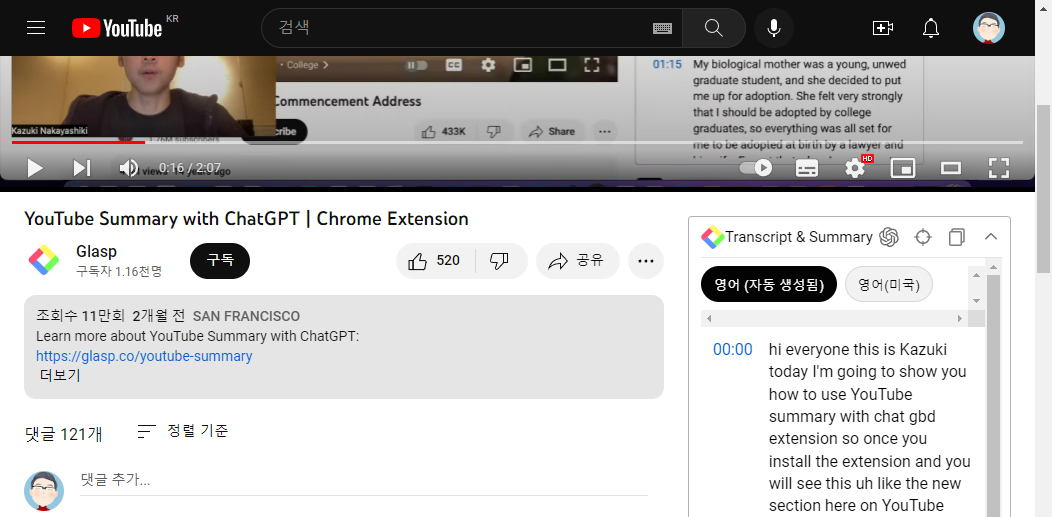This screenshot has width=1052, height=517.
Task: Expand description with 더보기
Action: tap(60, 376)
